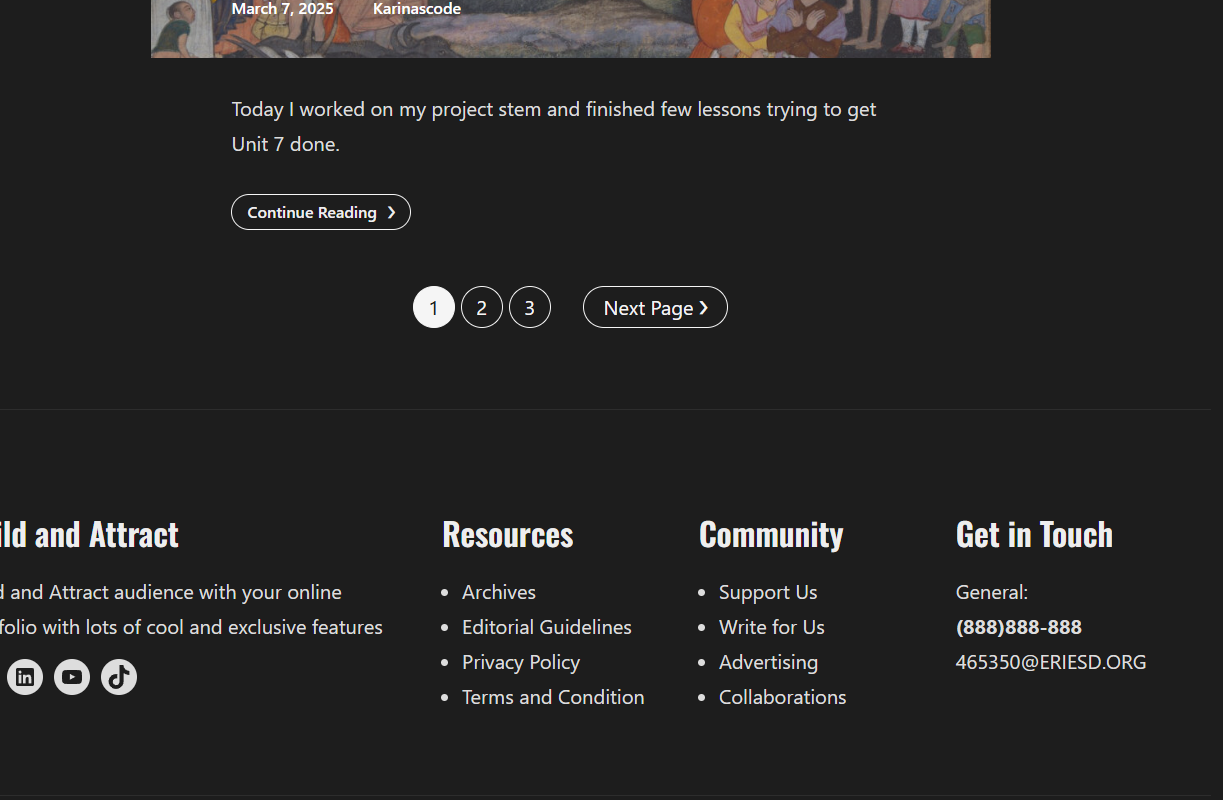The image size is (1223, 800).
Task: Open the TikTok social icon
Action: [119, 677]
